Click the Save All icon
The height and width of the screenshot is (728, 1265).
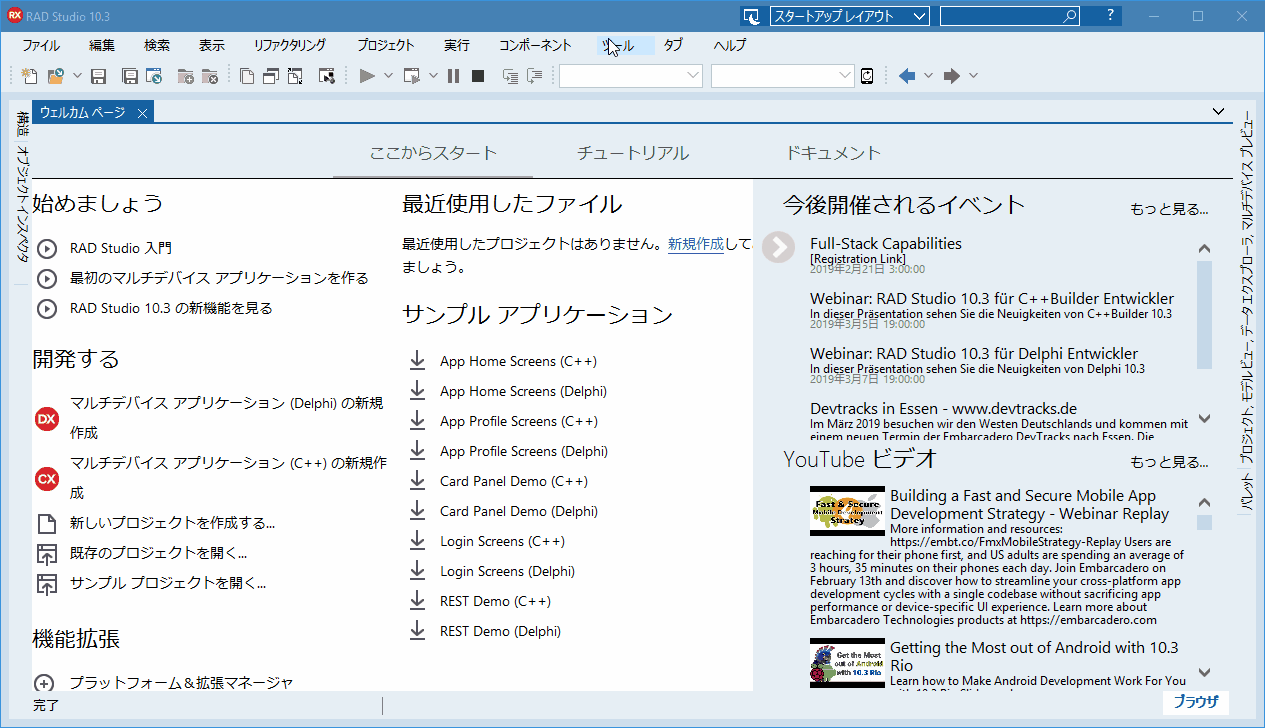130,76
